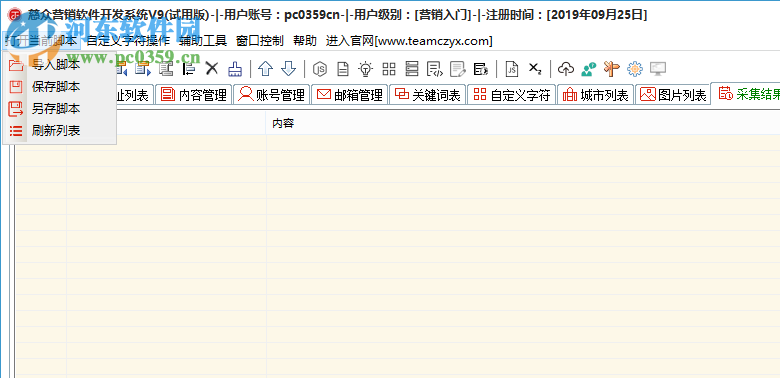Image resolution: width=780 pixels, height=378 pixels.
Task: Click the green user help icon
Action: click(589, 69)
